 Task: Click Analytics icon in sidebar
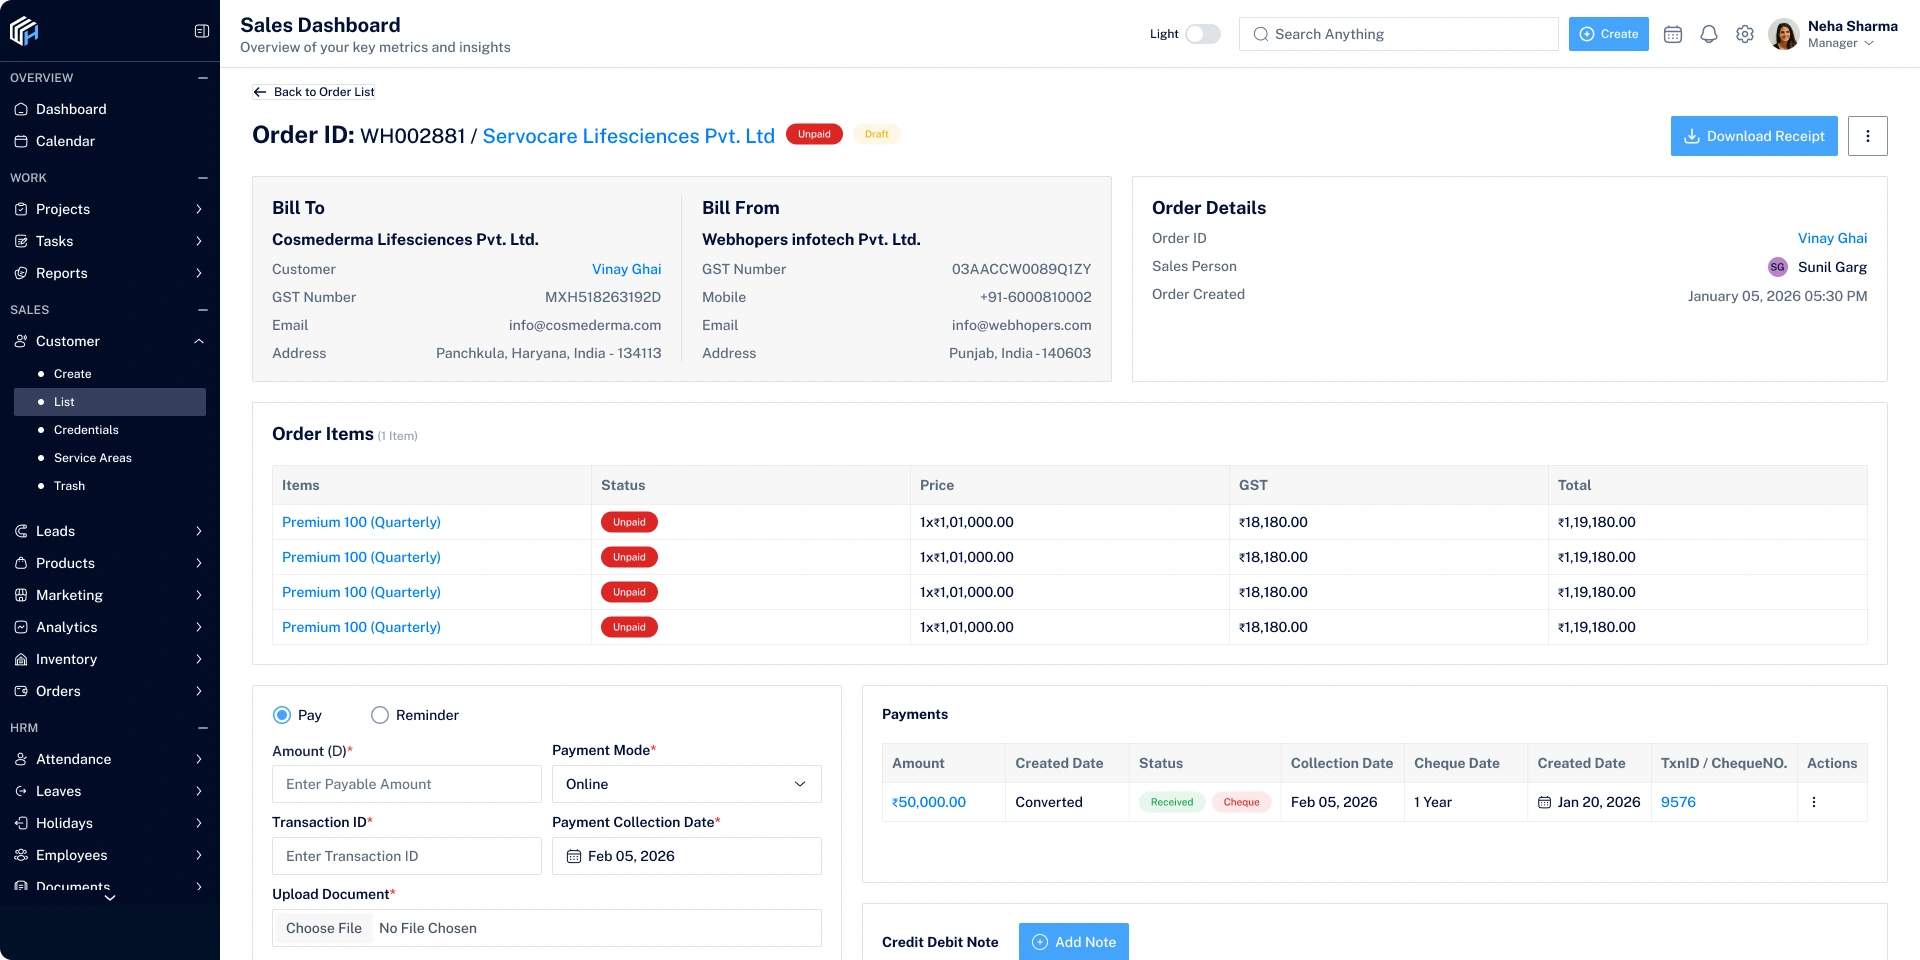[21, 627]
